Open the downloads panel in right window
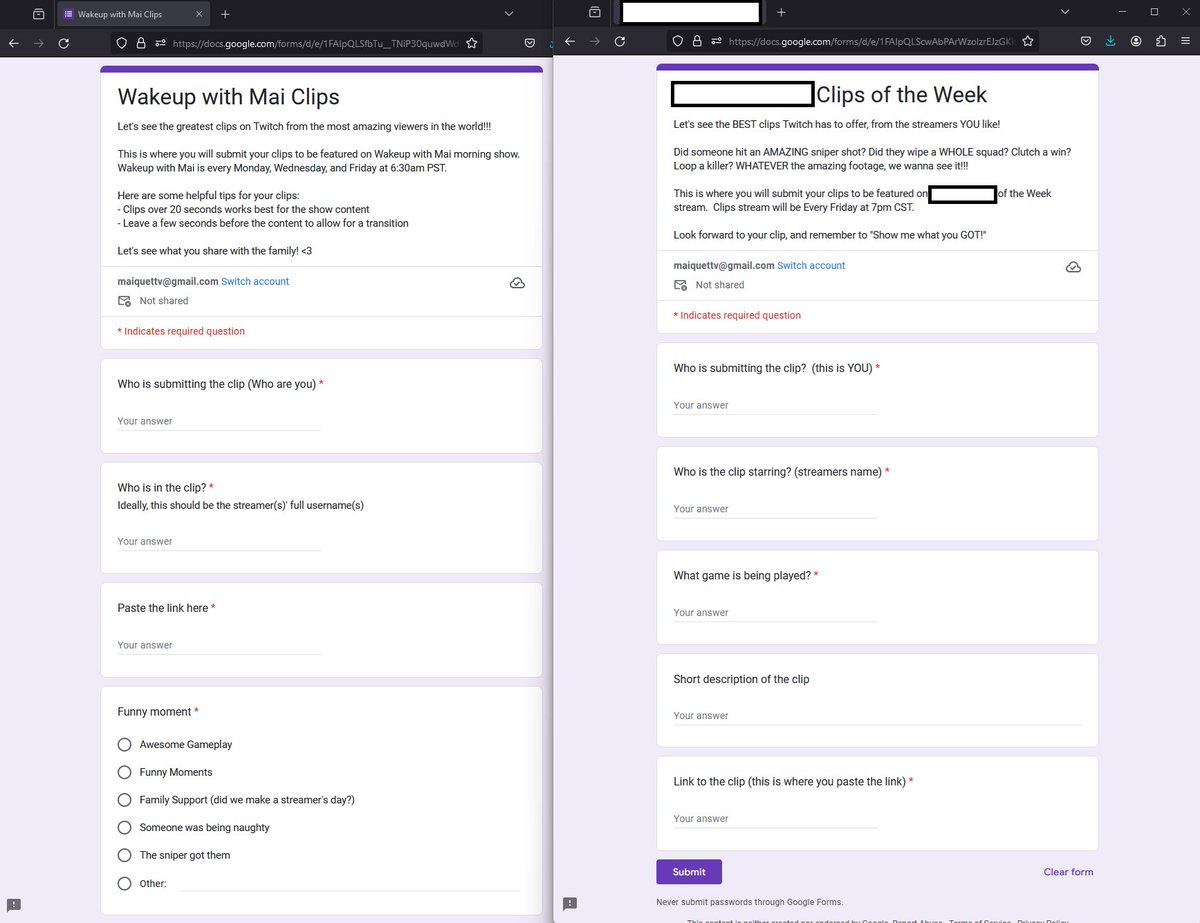 tap(1111, 41)
